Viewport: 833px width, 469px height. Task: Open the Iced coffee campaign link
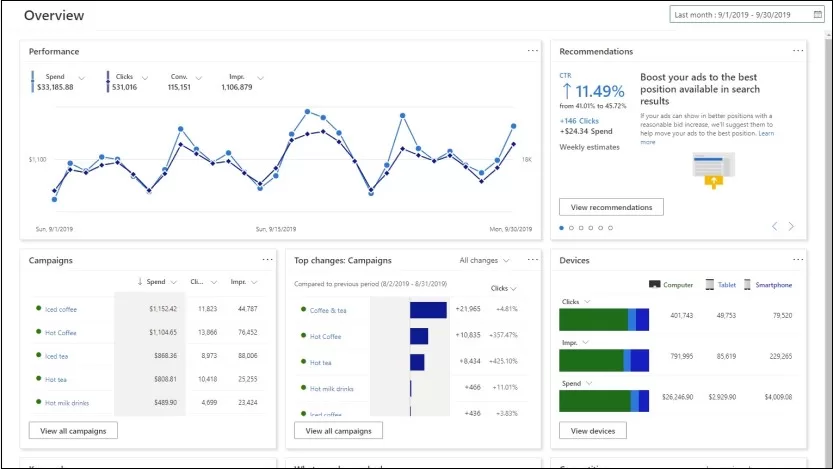coord(61,309)
